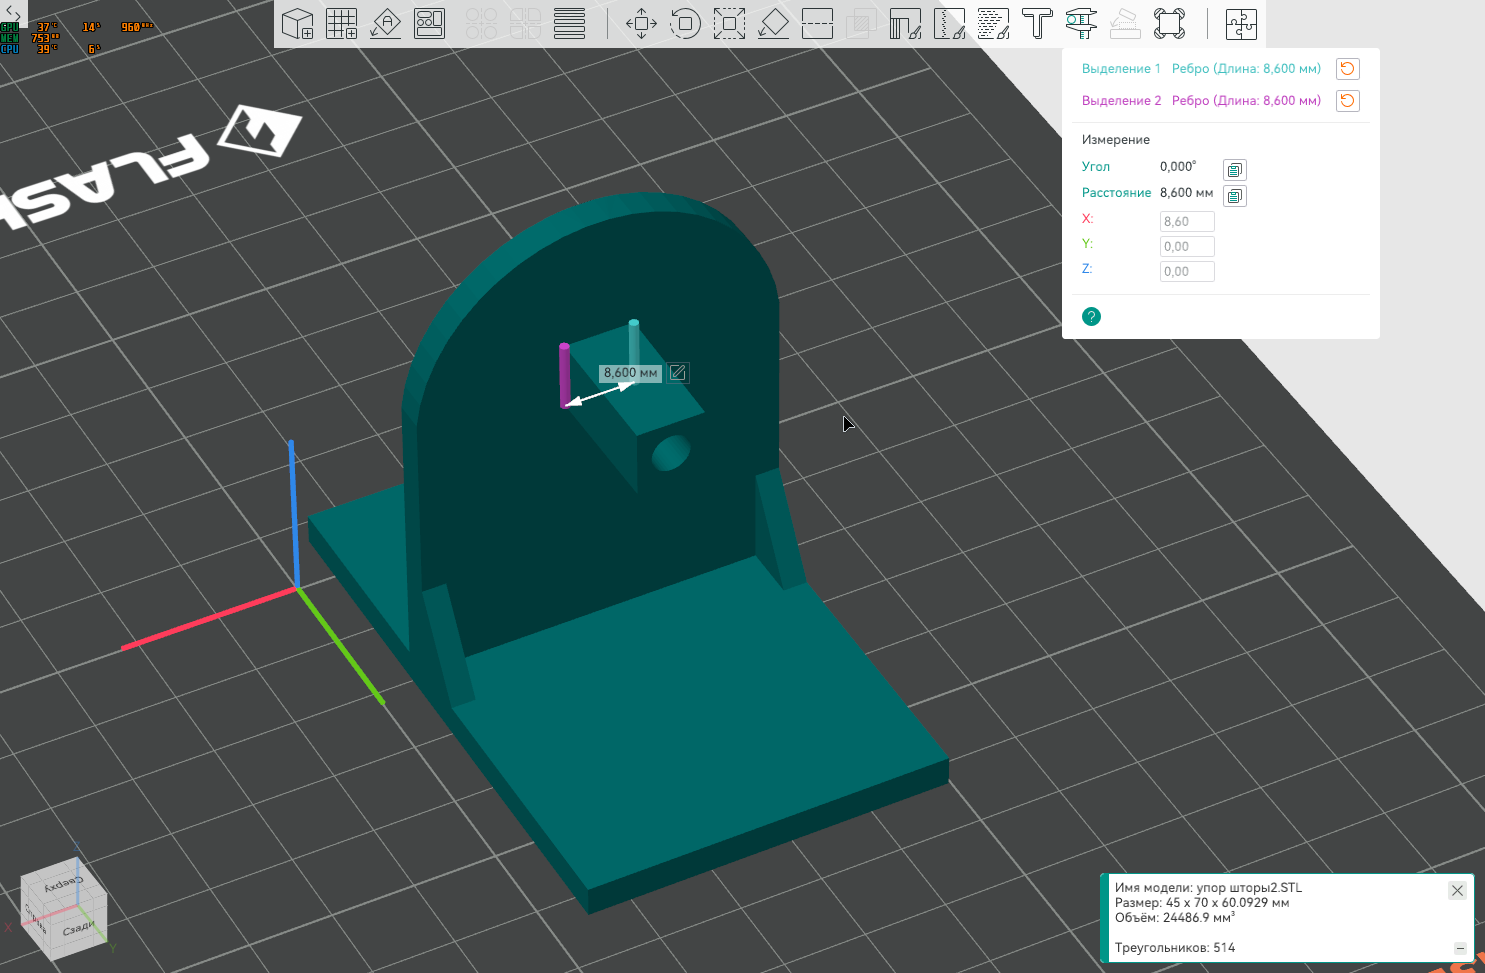Open support painting tool
Image resolution: width=1485 pixels, height=973 pixels.
click(905, 24)
